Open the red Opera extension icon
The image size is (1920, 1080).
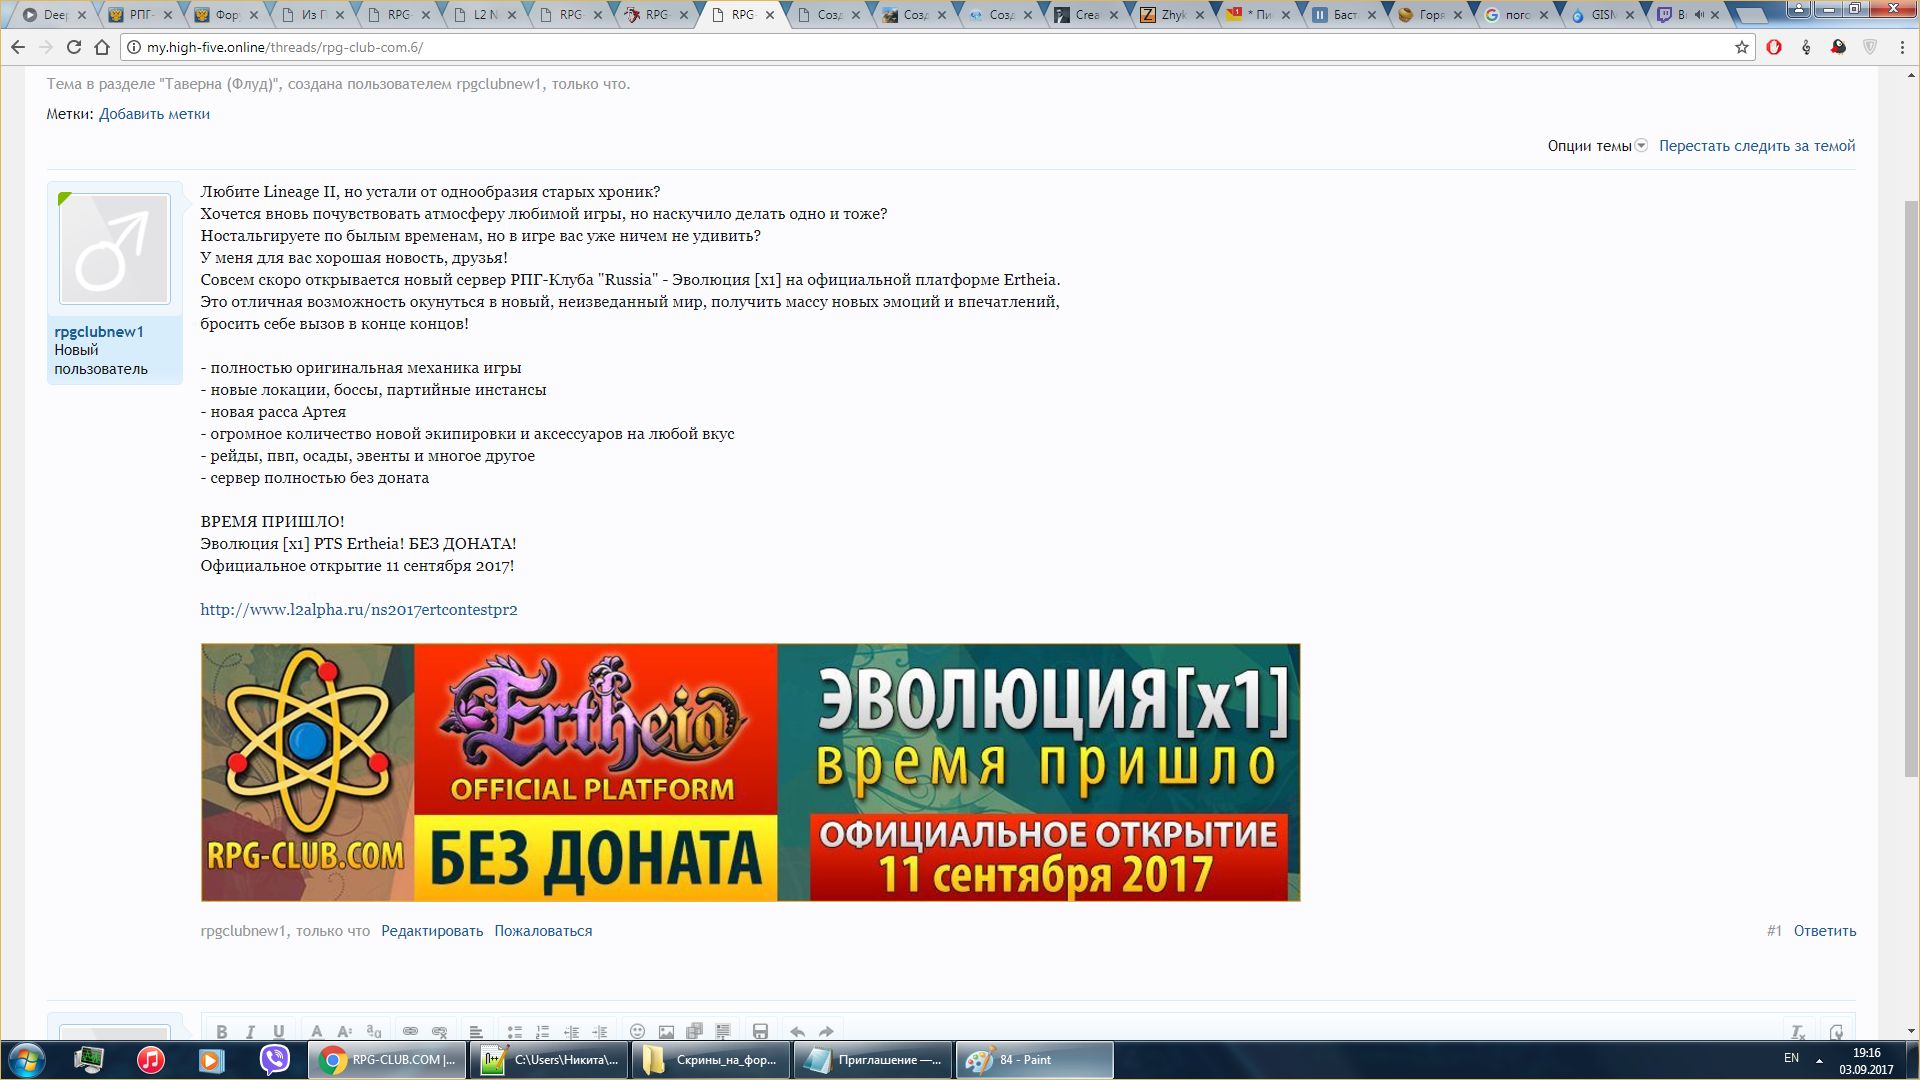[x=1774, y=47]
